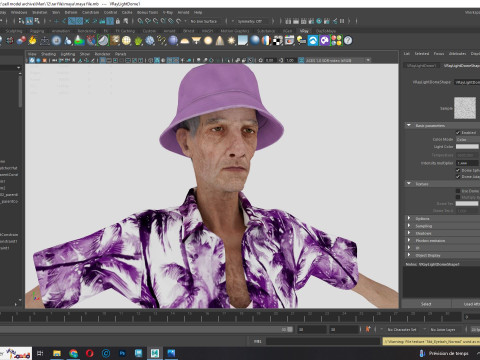The height and width of the screenshot is (360, 480).
Task: Click the striped sphere shelf icon
Action: pos(266,41)
